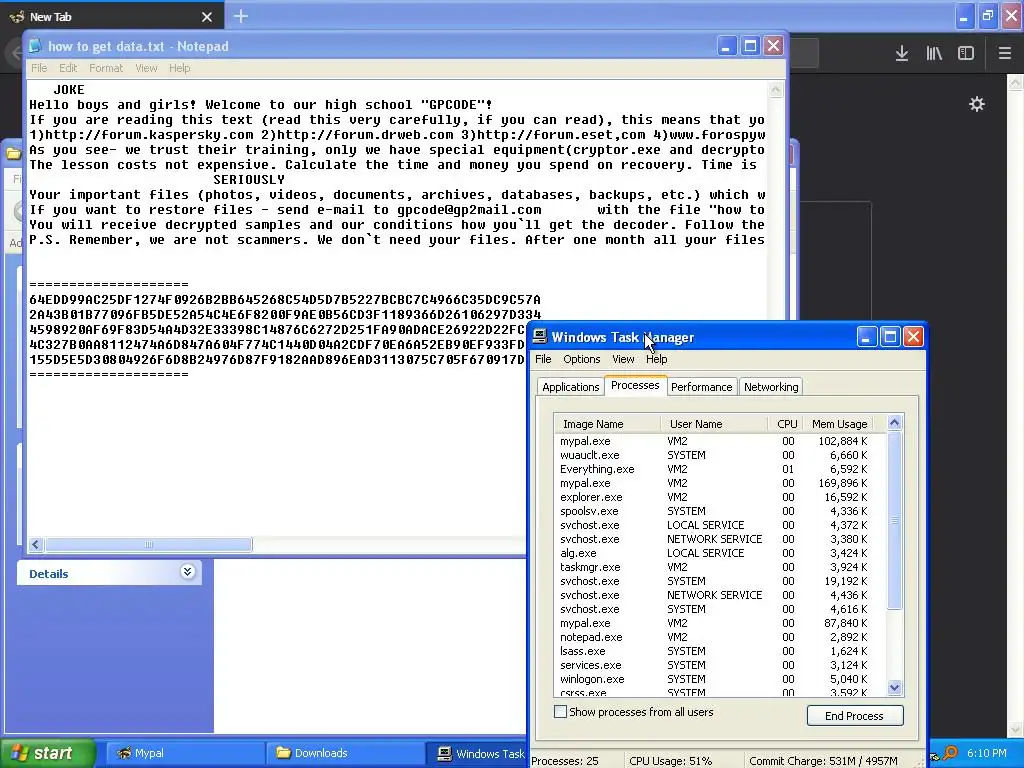The height and width of the screenshot is (768, 1024).
Task: Open Notepad File menu
Action: click(x=39, y=68)
